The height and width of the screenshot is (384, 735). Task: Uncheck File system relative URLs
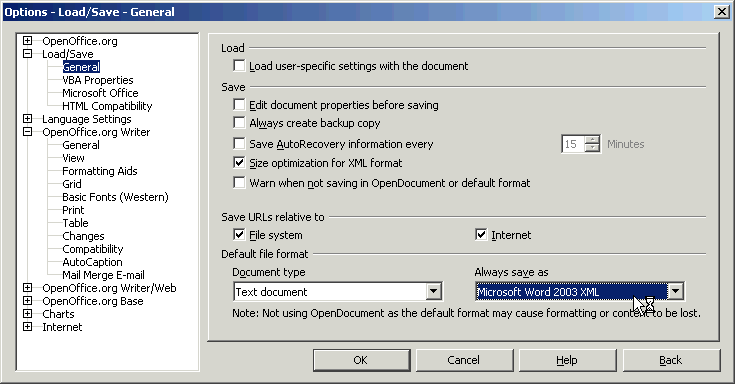pyautogui.click(x=239, y=234)
